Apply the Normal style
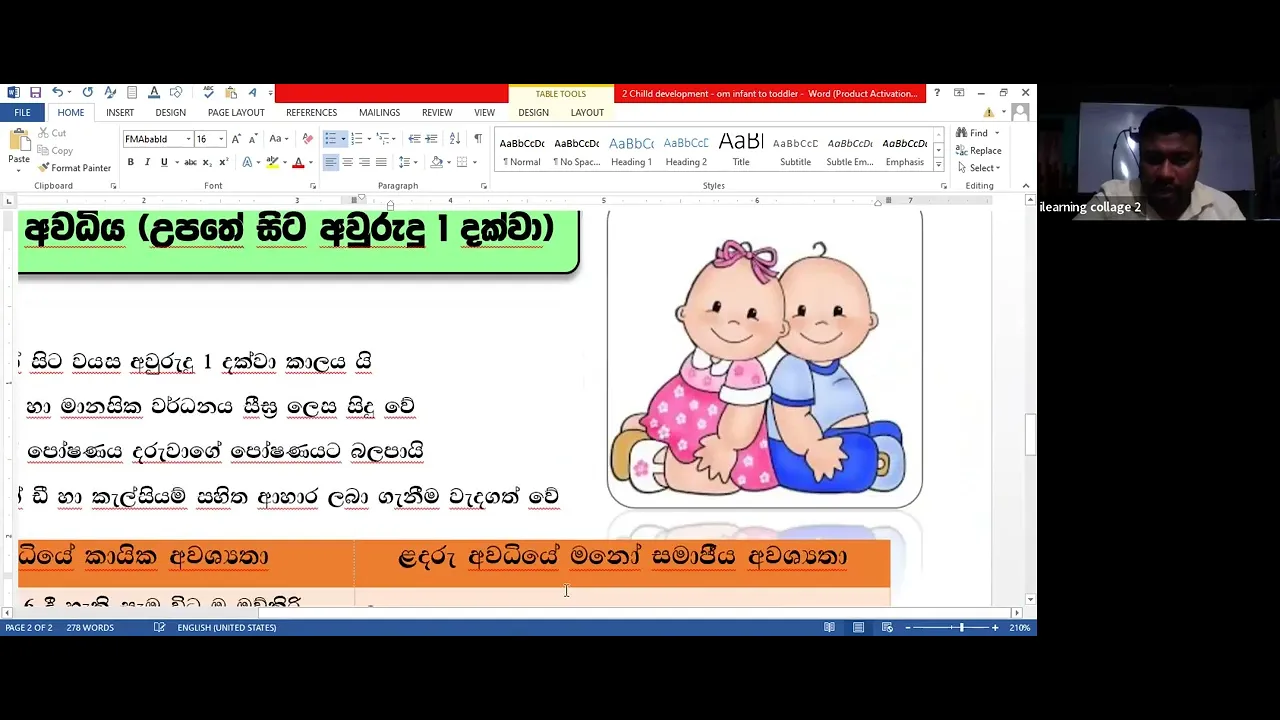The image size is (1280, 720). pos(522,148)
